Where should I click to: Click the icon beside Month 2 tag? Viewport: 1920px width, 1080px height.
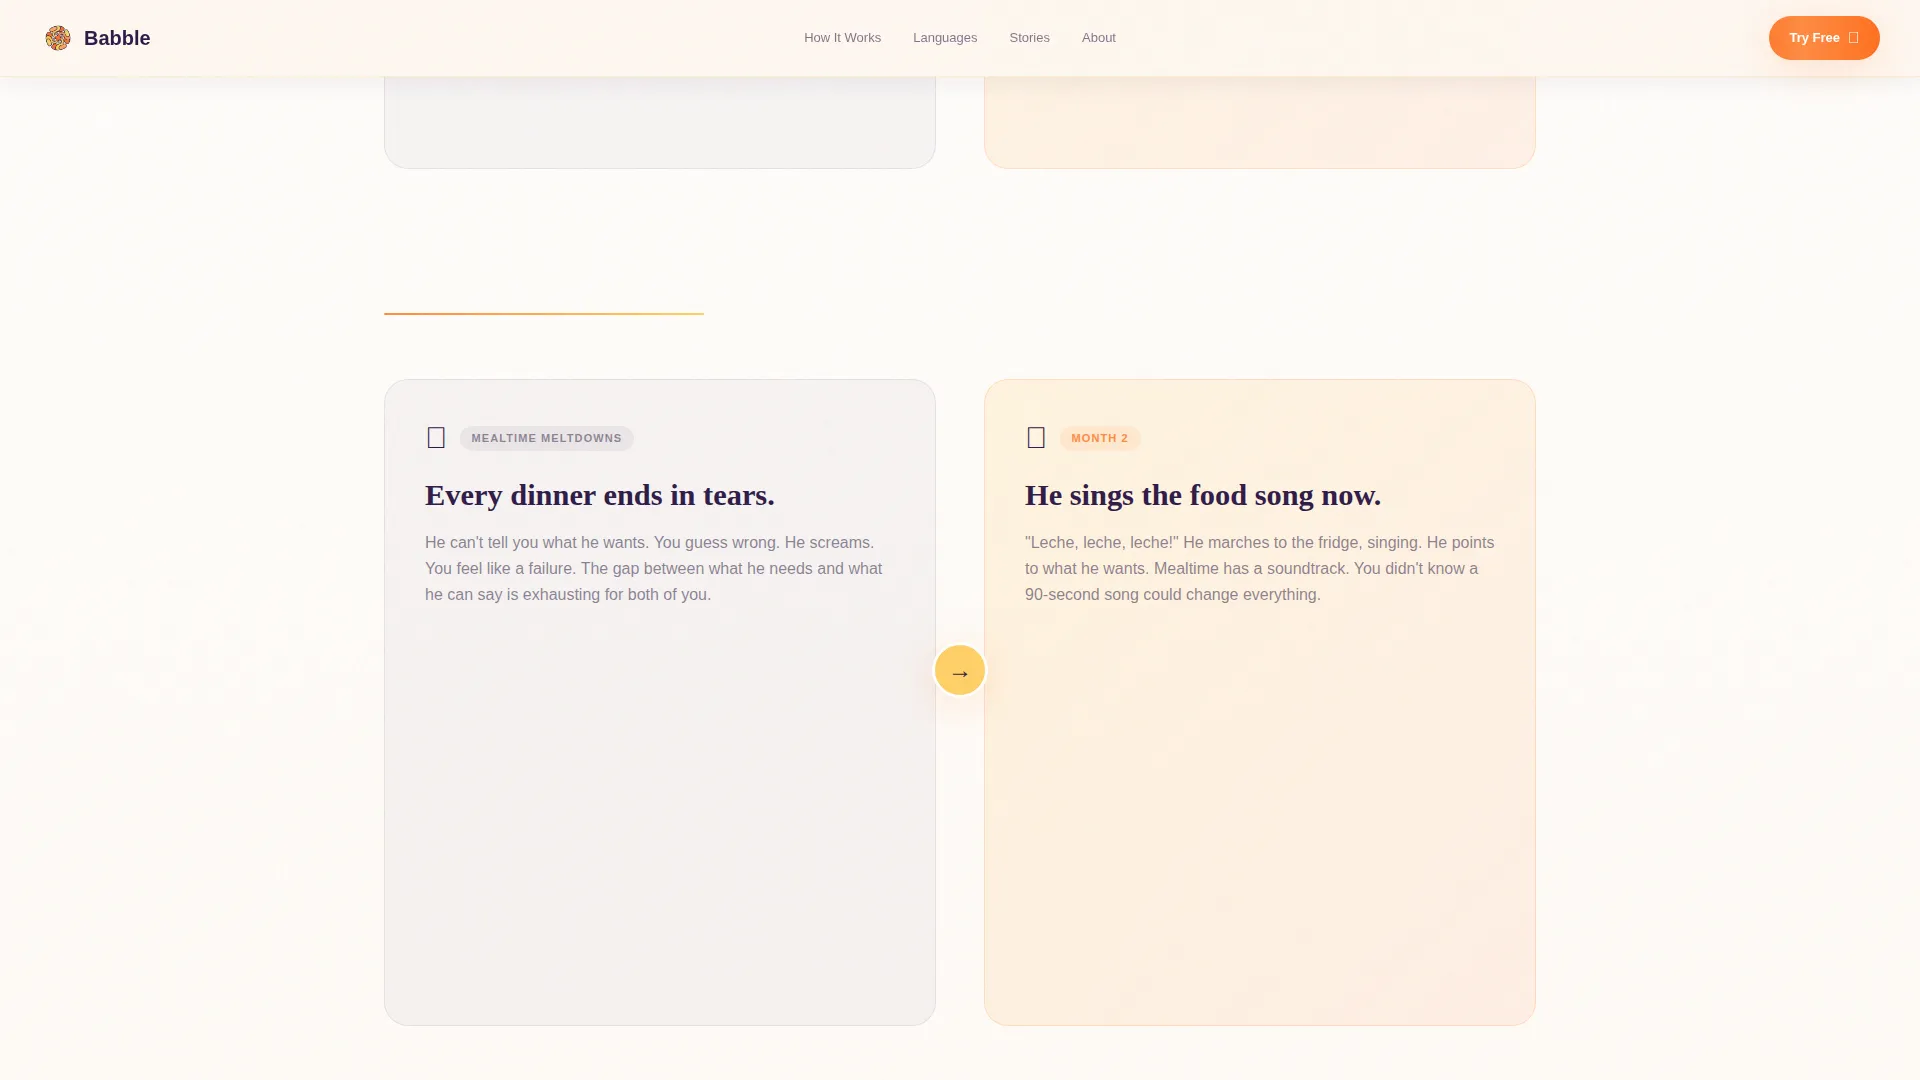(x=1036, y=438)
